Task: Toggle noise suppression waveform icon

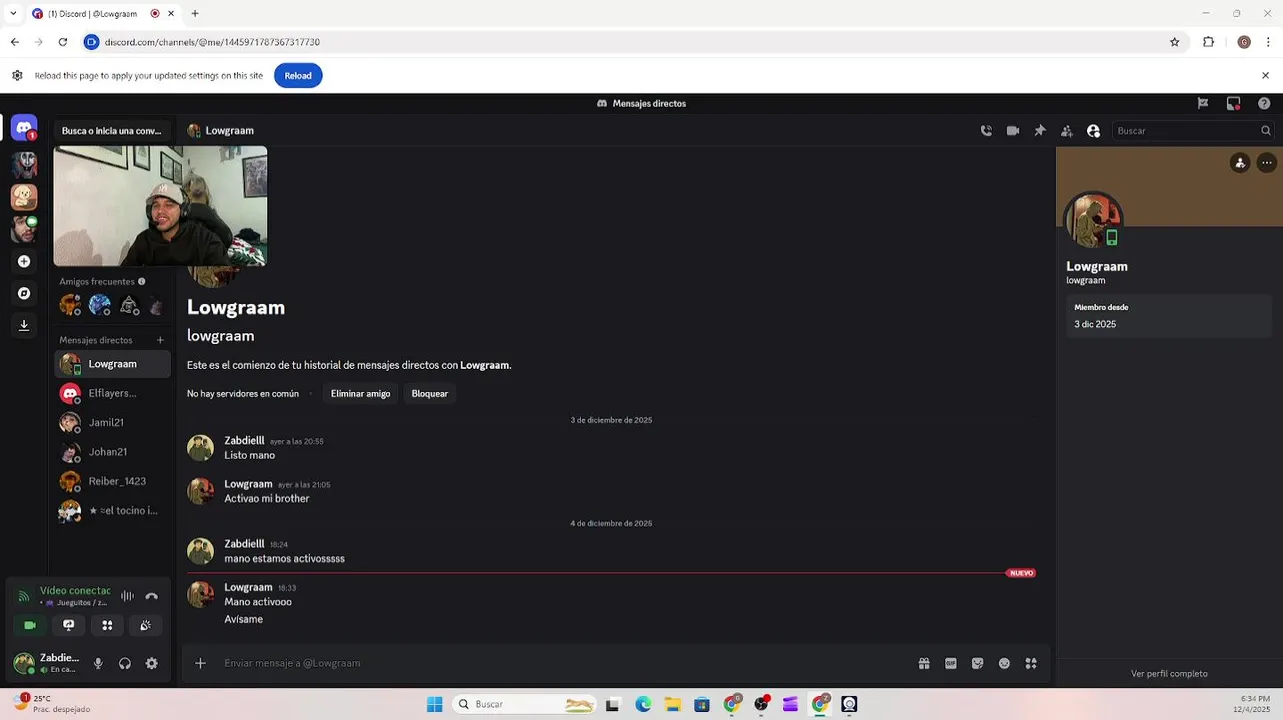Action: click(127, 596)
